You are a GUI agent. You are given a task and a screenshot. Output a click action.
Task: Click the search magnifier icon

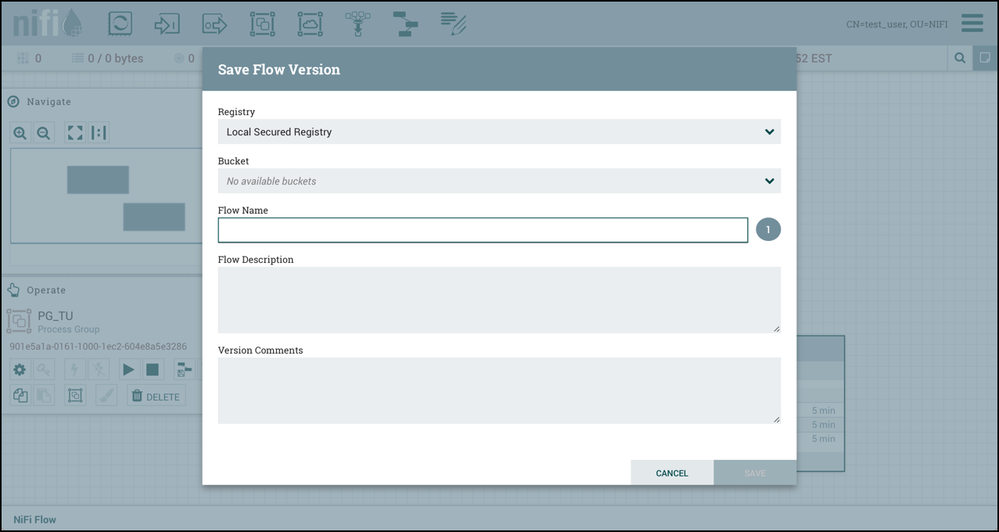point(959,58)
